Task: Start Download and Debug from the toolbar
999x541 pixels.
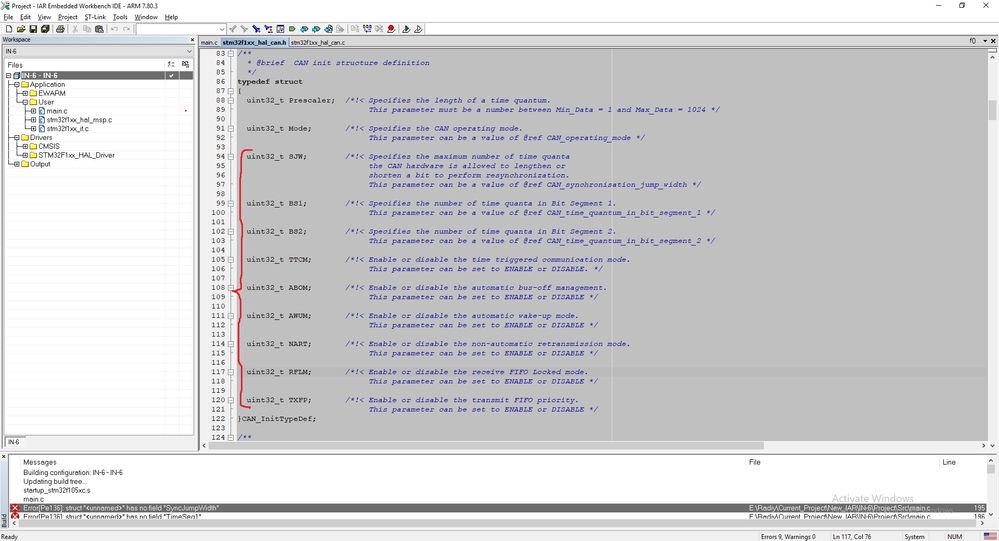Action: click(406, 29)
